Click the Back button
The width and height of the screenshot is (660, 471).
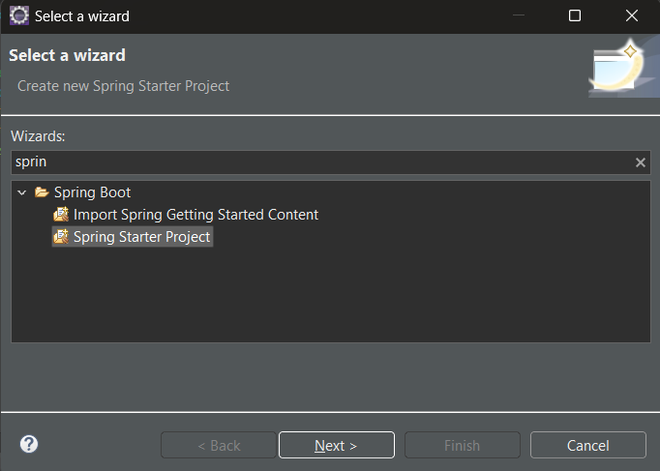[x=218, y=445]
